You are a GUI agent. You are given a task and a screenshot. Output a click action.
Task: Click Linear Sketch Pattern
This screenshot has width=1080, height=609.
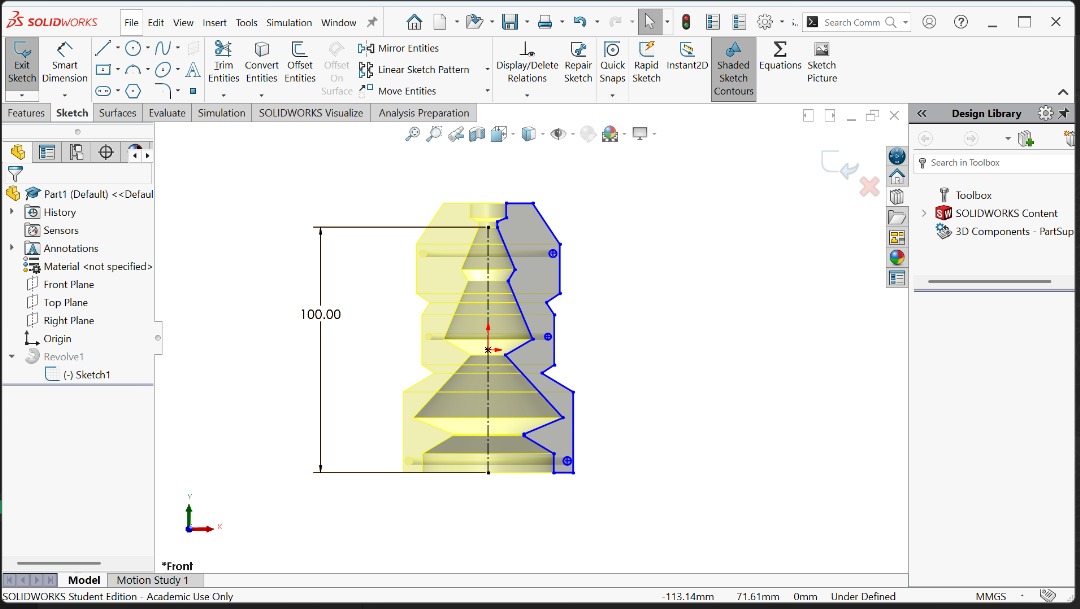click(414, 70)
